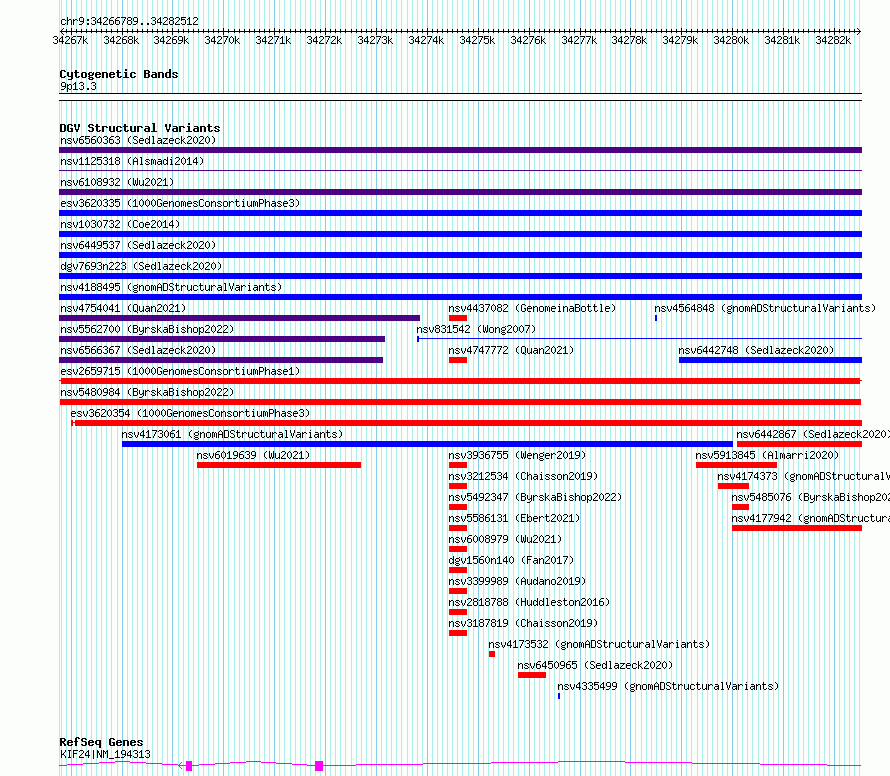Open the nsv5913845 (Almarri2020) label
This screenshot has height=776, width=890.
click(x=767, y=455)
